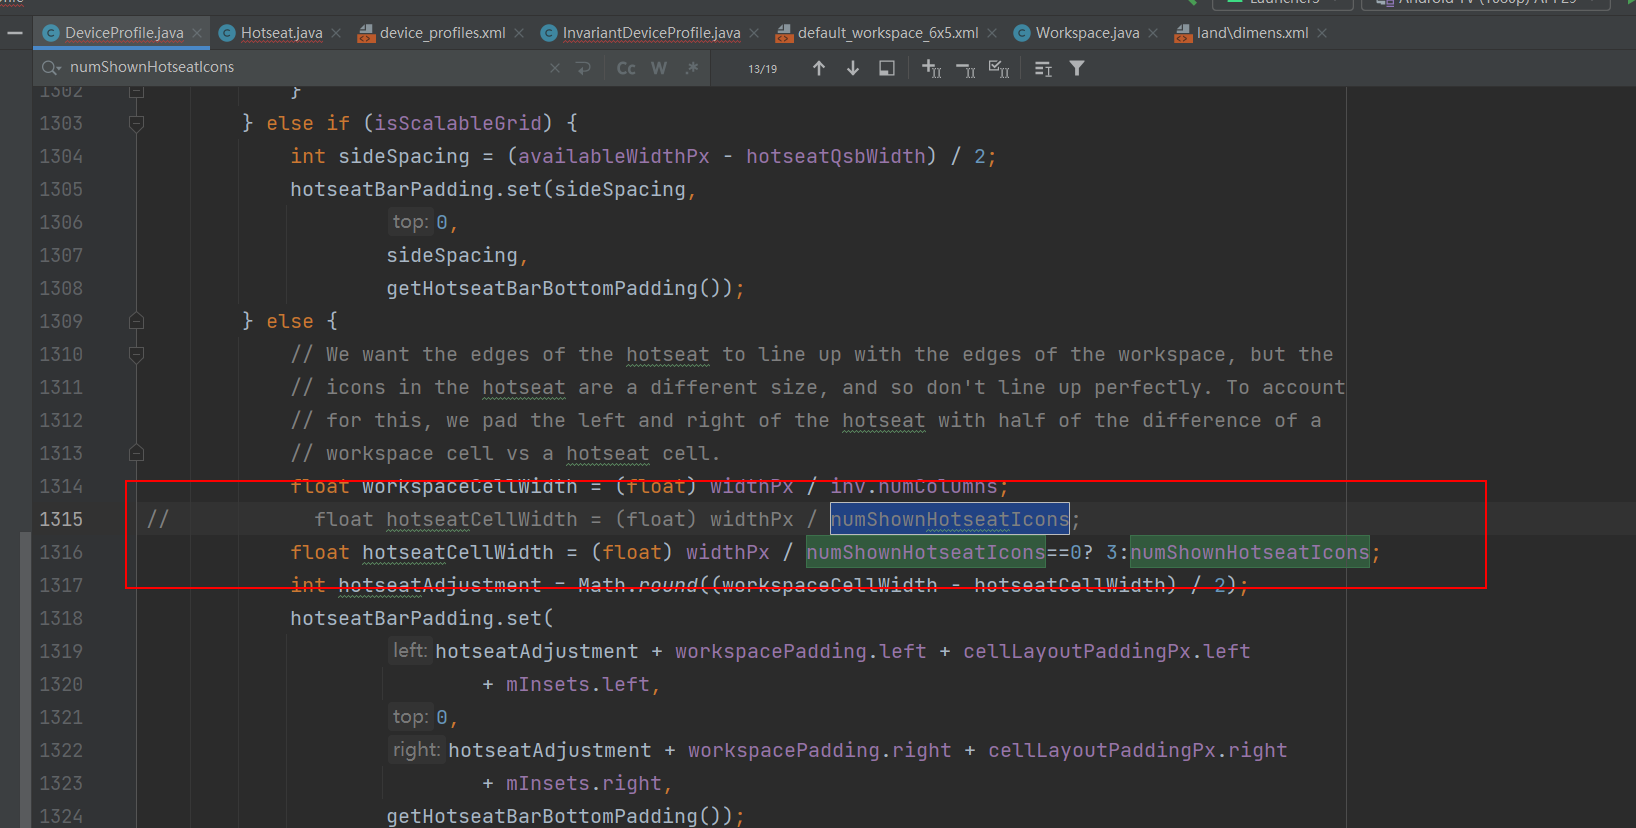1636x828 pixels.
Task: Close the Hotseat.java tab
Action: pyautogui.click(x=336, y=33)
